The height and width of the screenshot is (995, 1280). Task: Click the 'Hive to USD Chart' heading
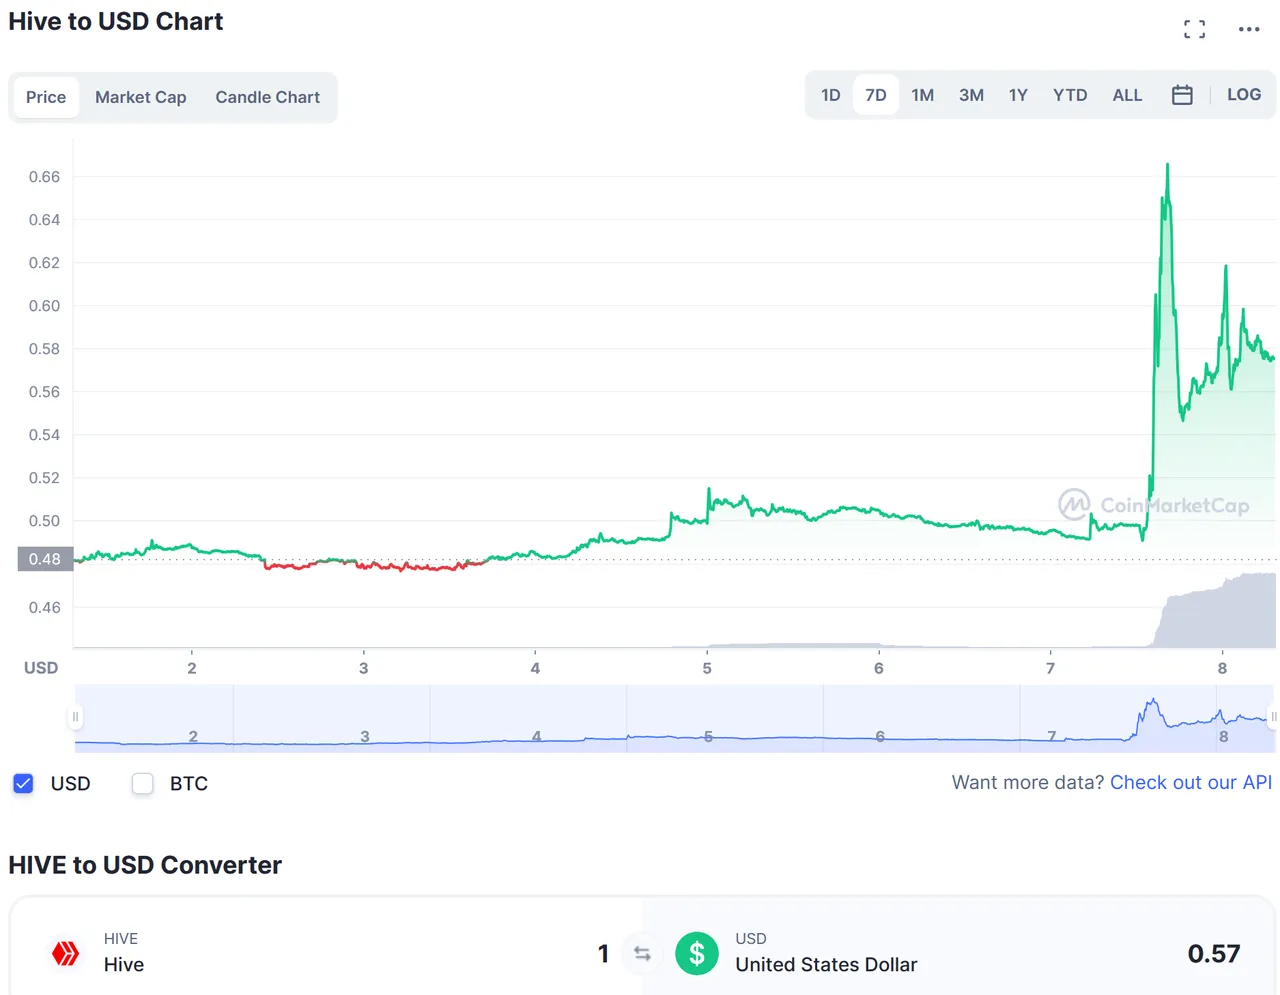(x=116, y=22)
